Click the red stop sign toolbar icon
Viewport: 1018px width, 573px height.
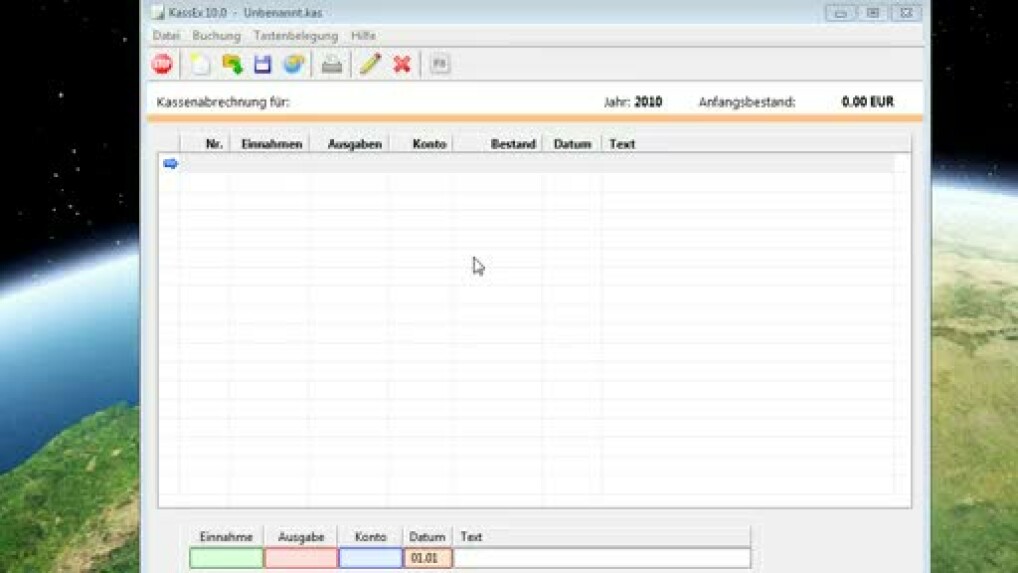162,64
